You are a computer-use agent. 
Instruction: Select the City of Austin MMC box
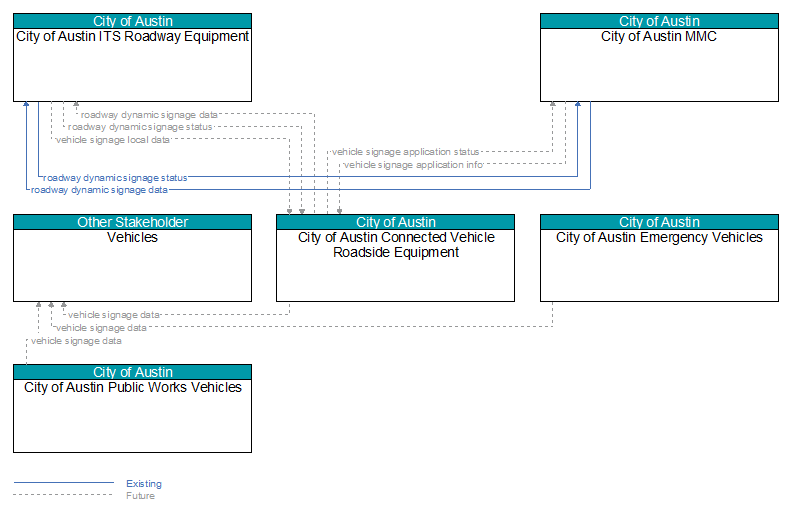(x=659, y=57)
